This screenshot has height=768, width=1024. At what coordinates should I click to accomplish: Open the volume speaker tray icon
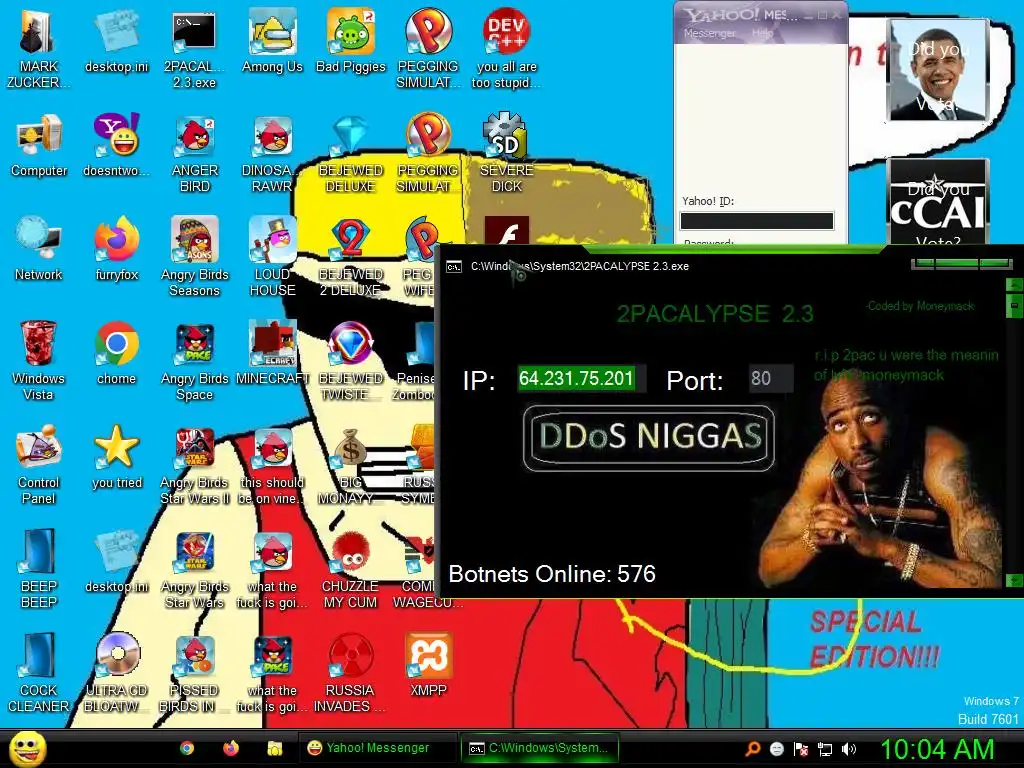849,748
